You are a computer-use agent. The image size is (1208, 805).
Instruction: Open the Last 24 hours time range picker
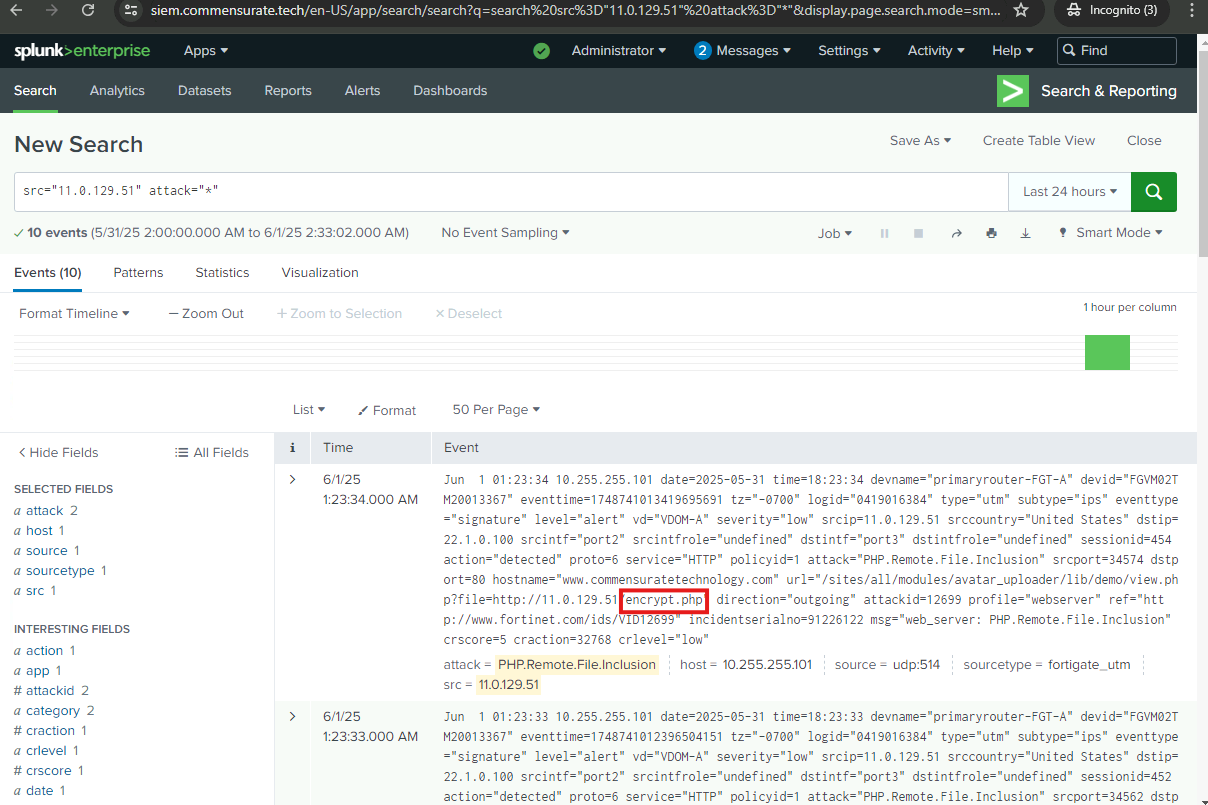(1069, 192)
